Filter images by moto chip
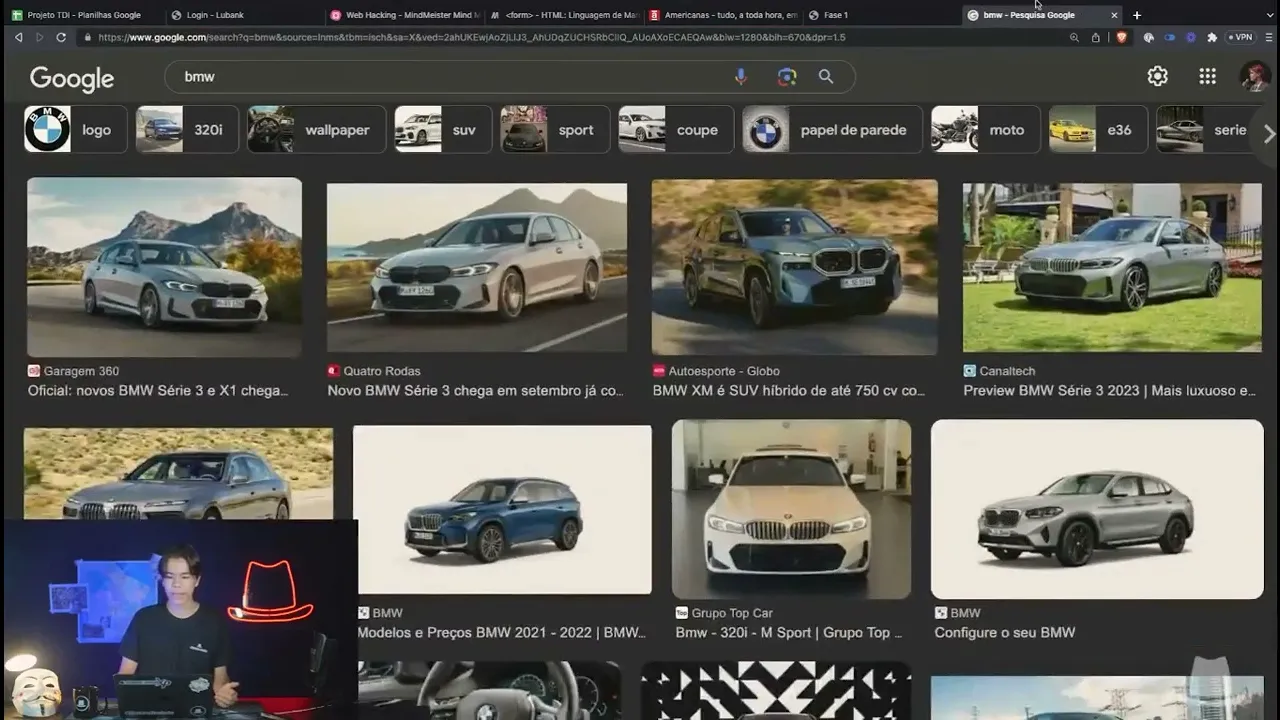 tap(986, 130)
